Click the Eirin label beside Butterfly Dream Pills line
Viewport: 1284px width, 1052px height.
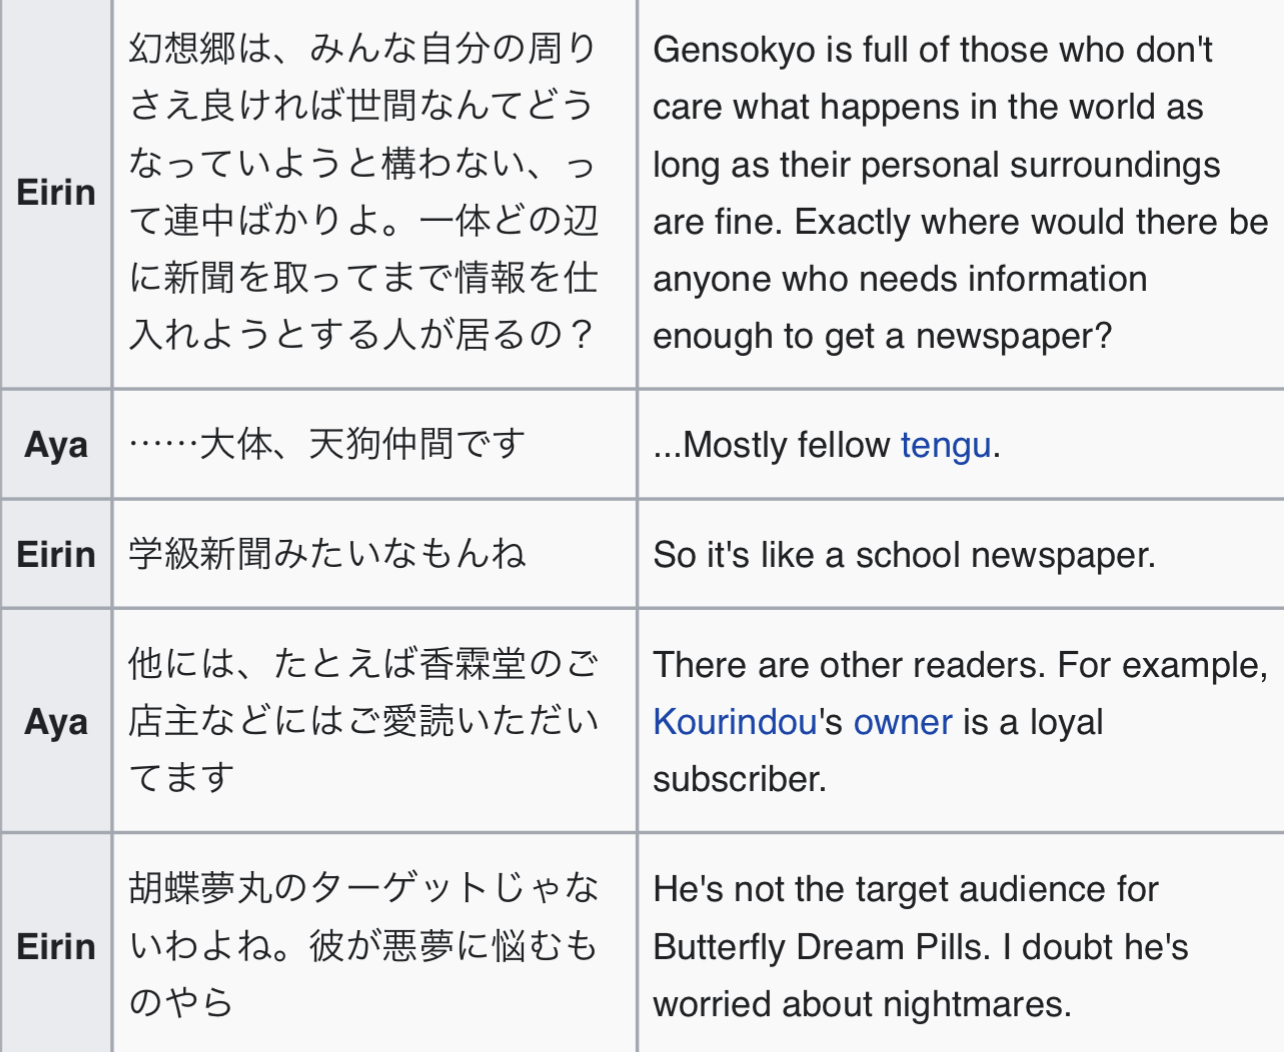[56, 946]
